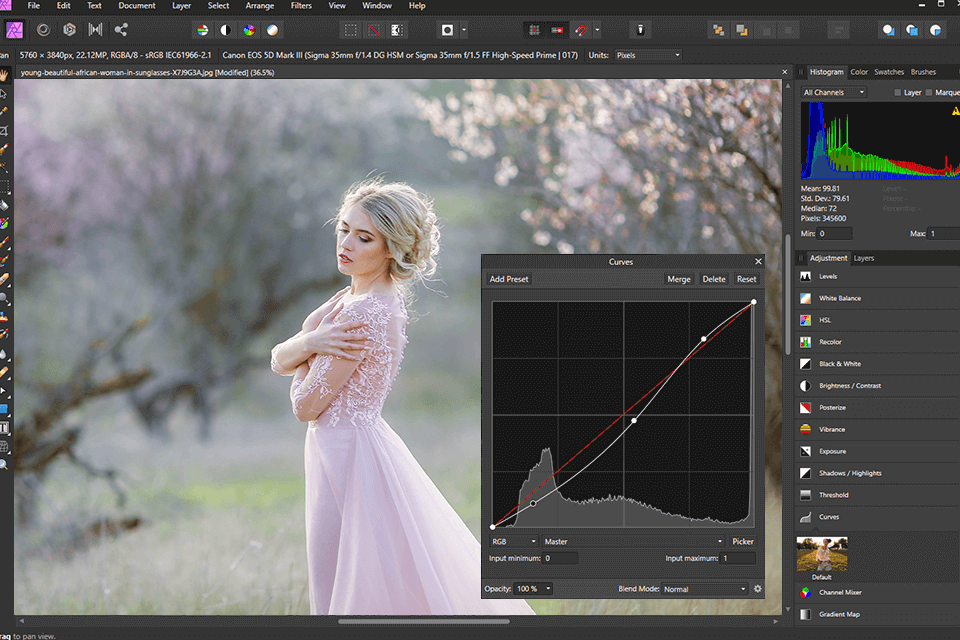Apply the Levels adjustment
The image size is (960, 640).
(x=827, y=276)
